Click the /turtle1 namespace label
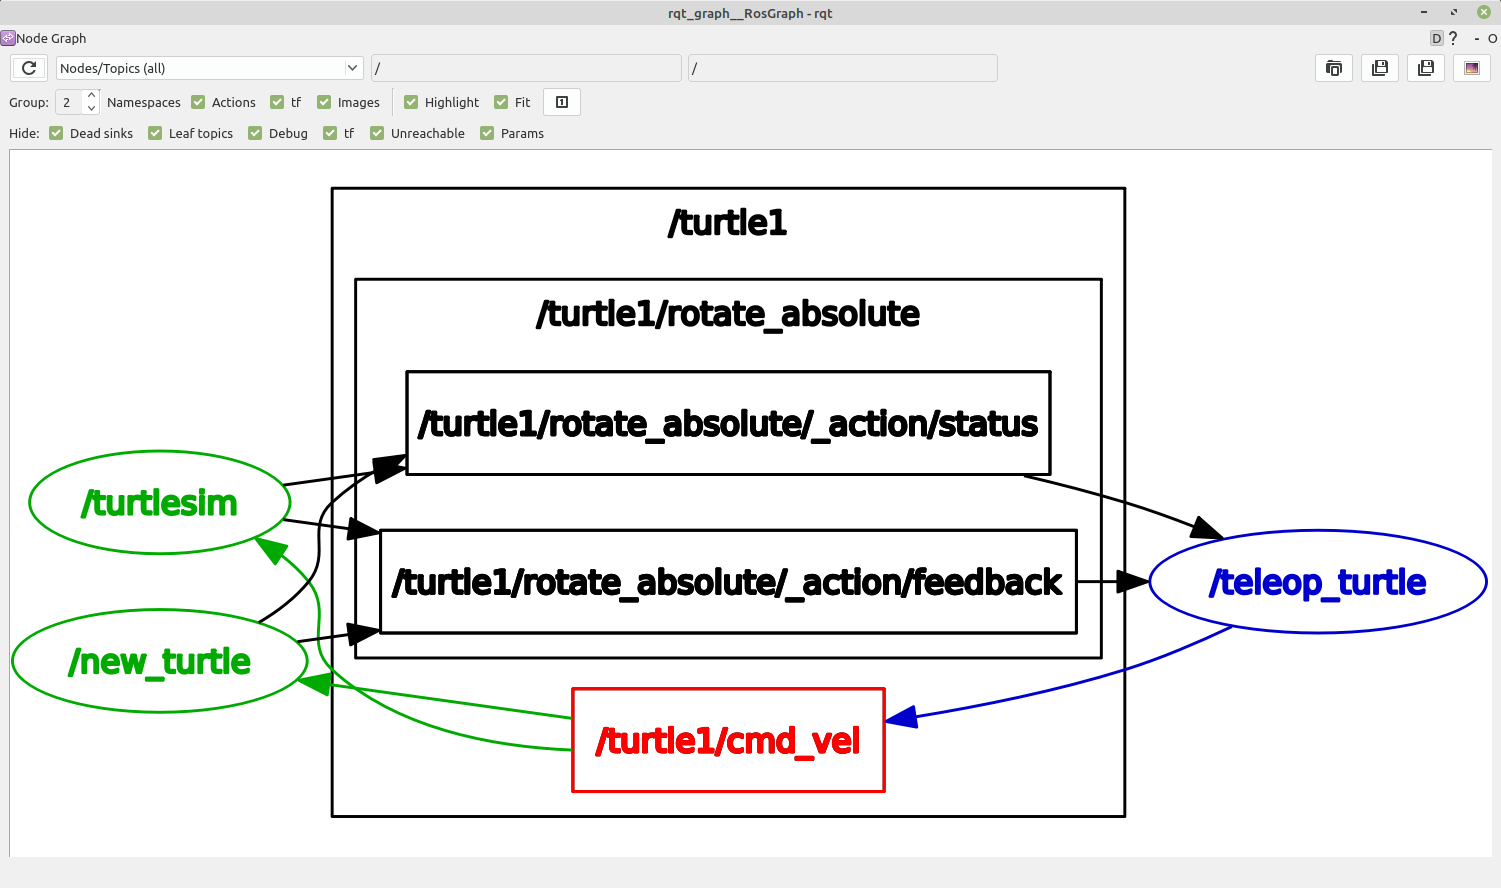Image resolution: width=1501 pixels, height=888 pixels. (x=728, y=222)
